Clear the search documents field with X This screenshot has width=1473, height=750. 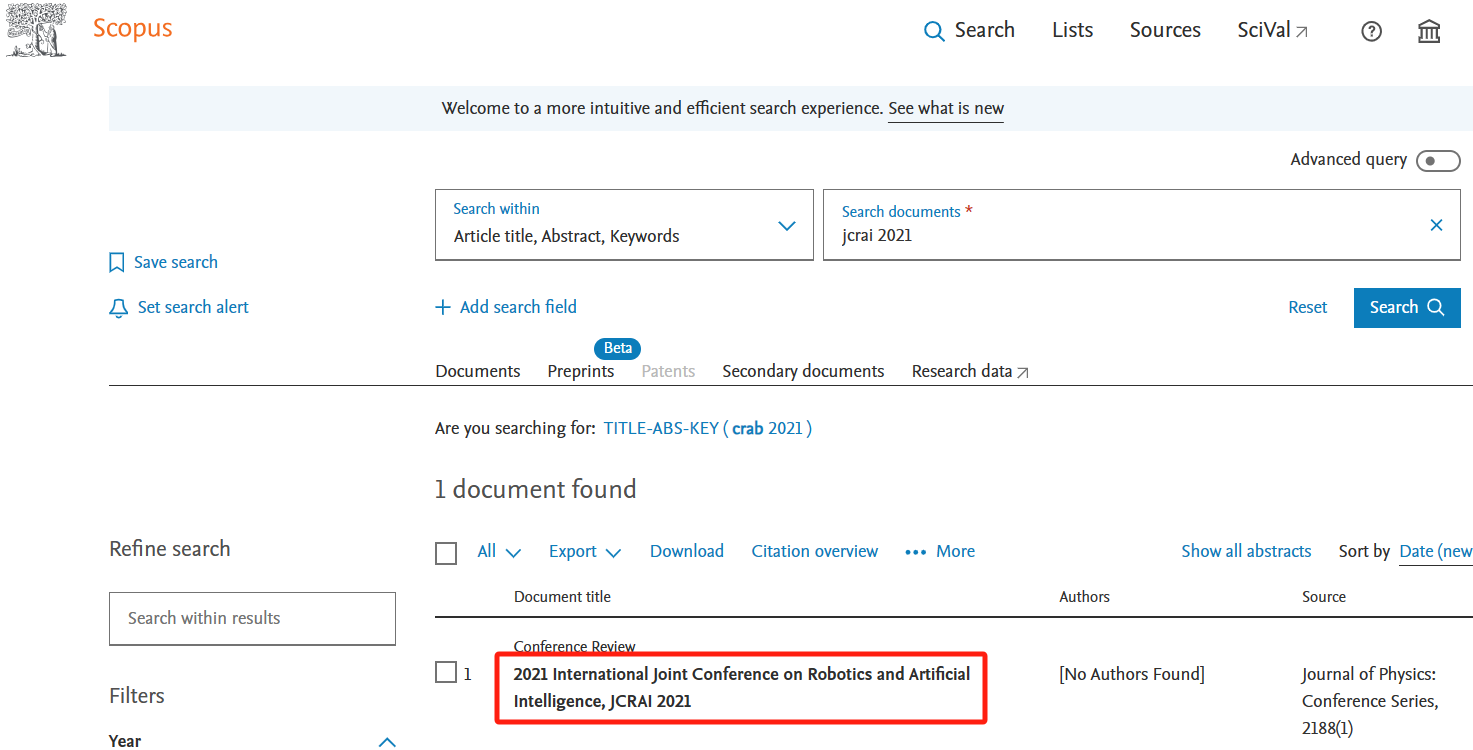pos(1436,226)
